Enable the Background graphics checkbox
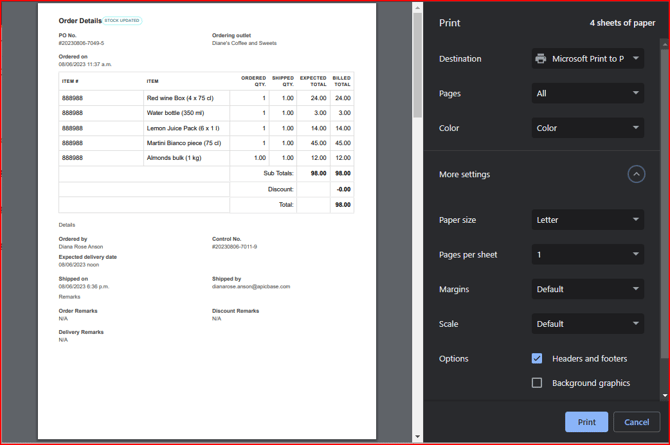 point(537,383)
